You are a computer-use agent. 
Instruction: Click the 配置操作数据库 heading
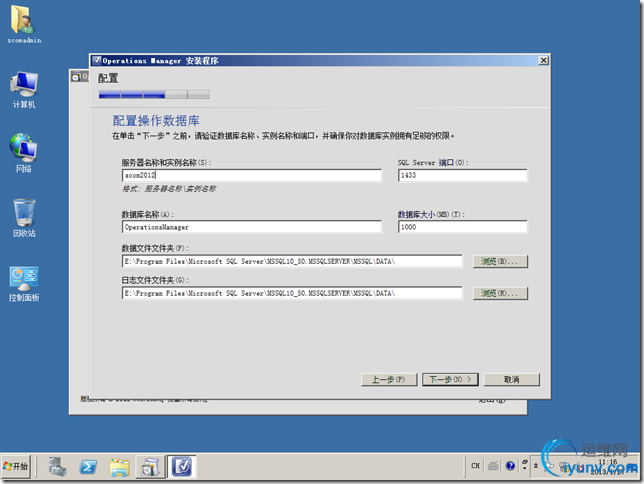[156, 121]
